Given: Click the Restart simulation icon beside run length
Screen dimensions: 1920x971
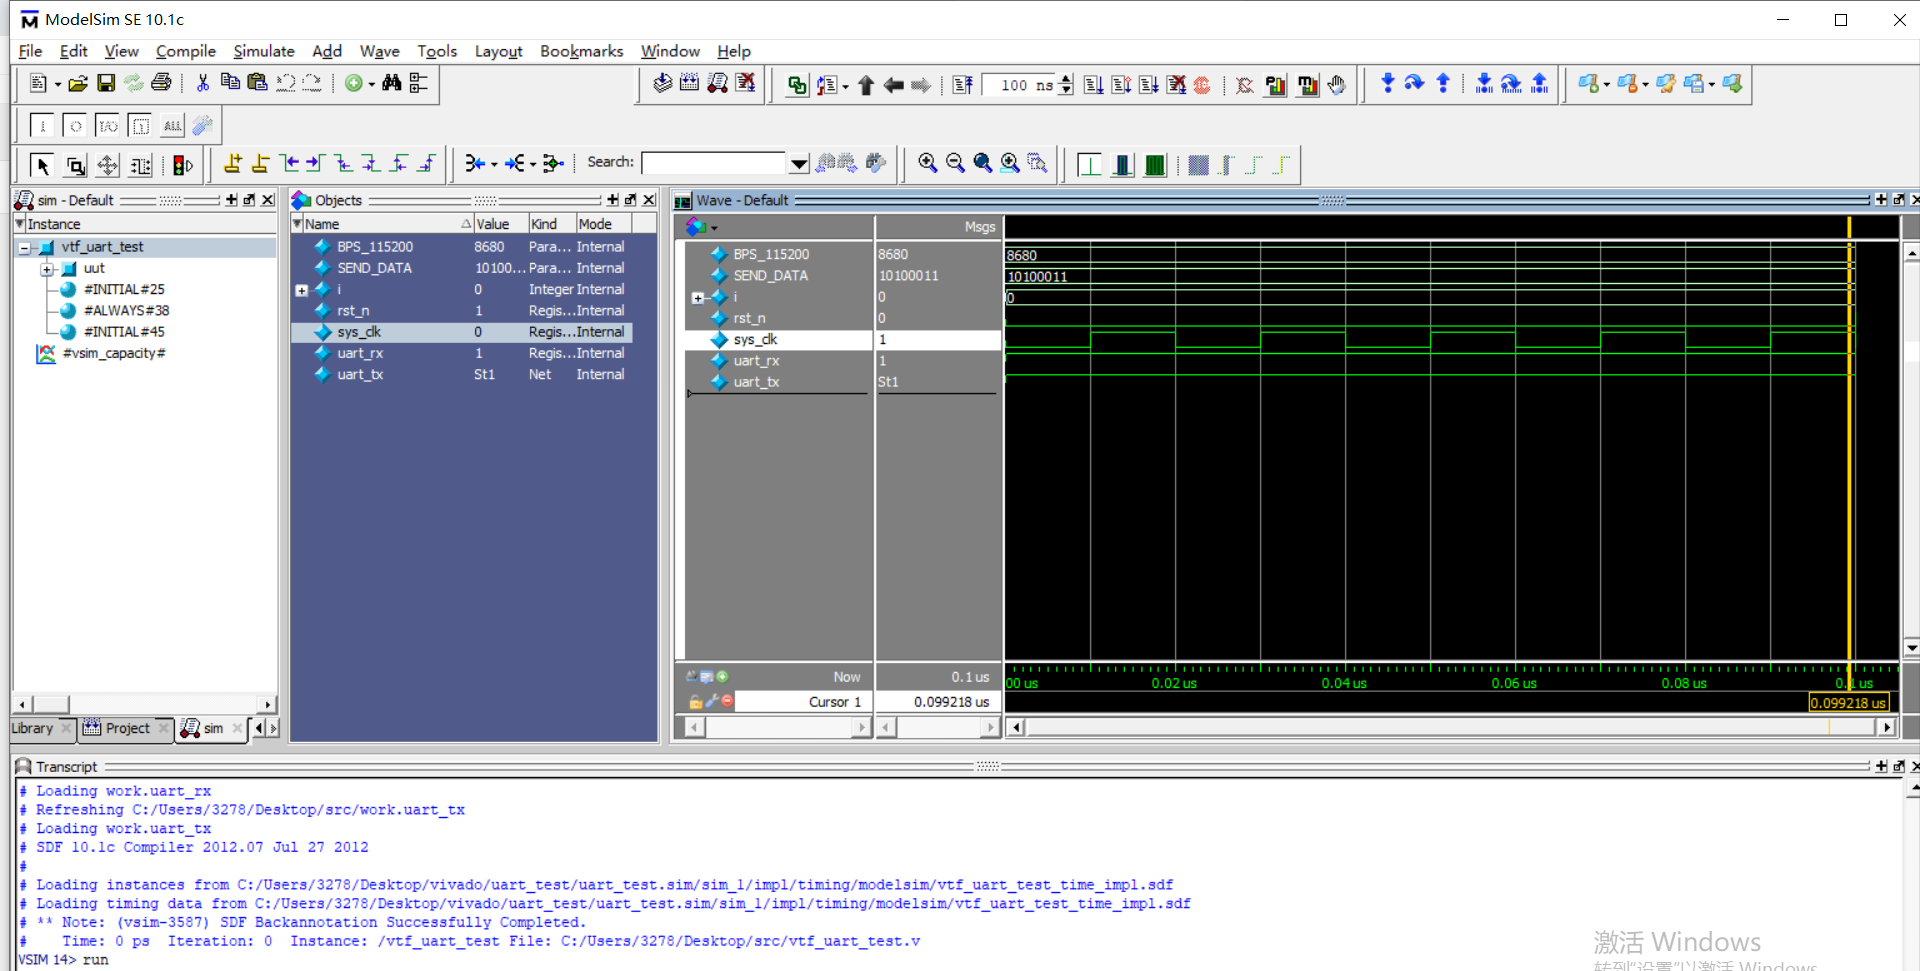Looking at the screenshot, I should [x=963, y=85].
